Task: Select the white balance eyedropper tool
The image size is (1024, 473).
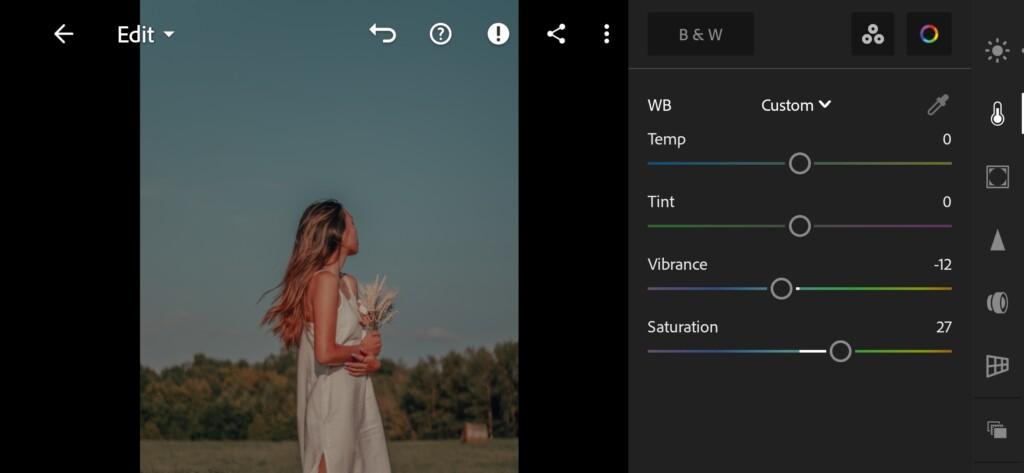Action: 938,105
